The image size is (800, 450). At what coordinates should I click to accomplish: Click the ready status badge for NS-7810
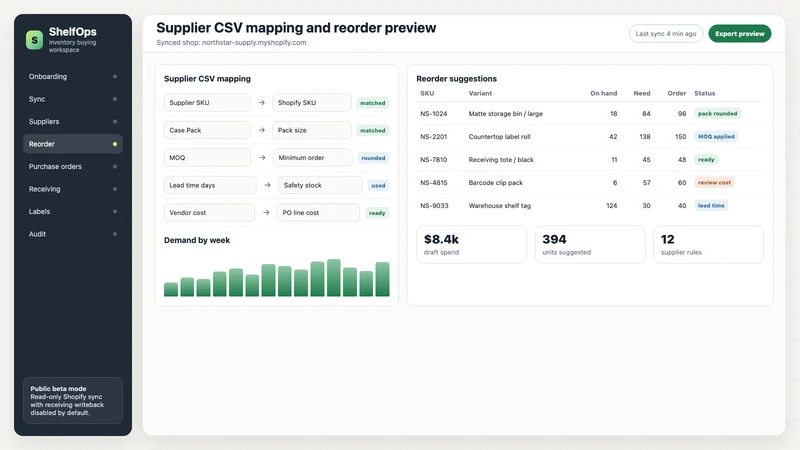tap(706, 160)
